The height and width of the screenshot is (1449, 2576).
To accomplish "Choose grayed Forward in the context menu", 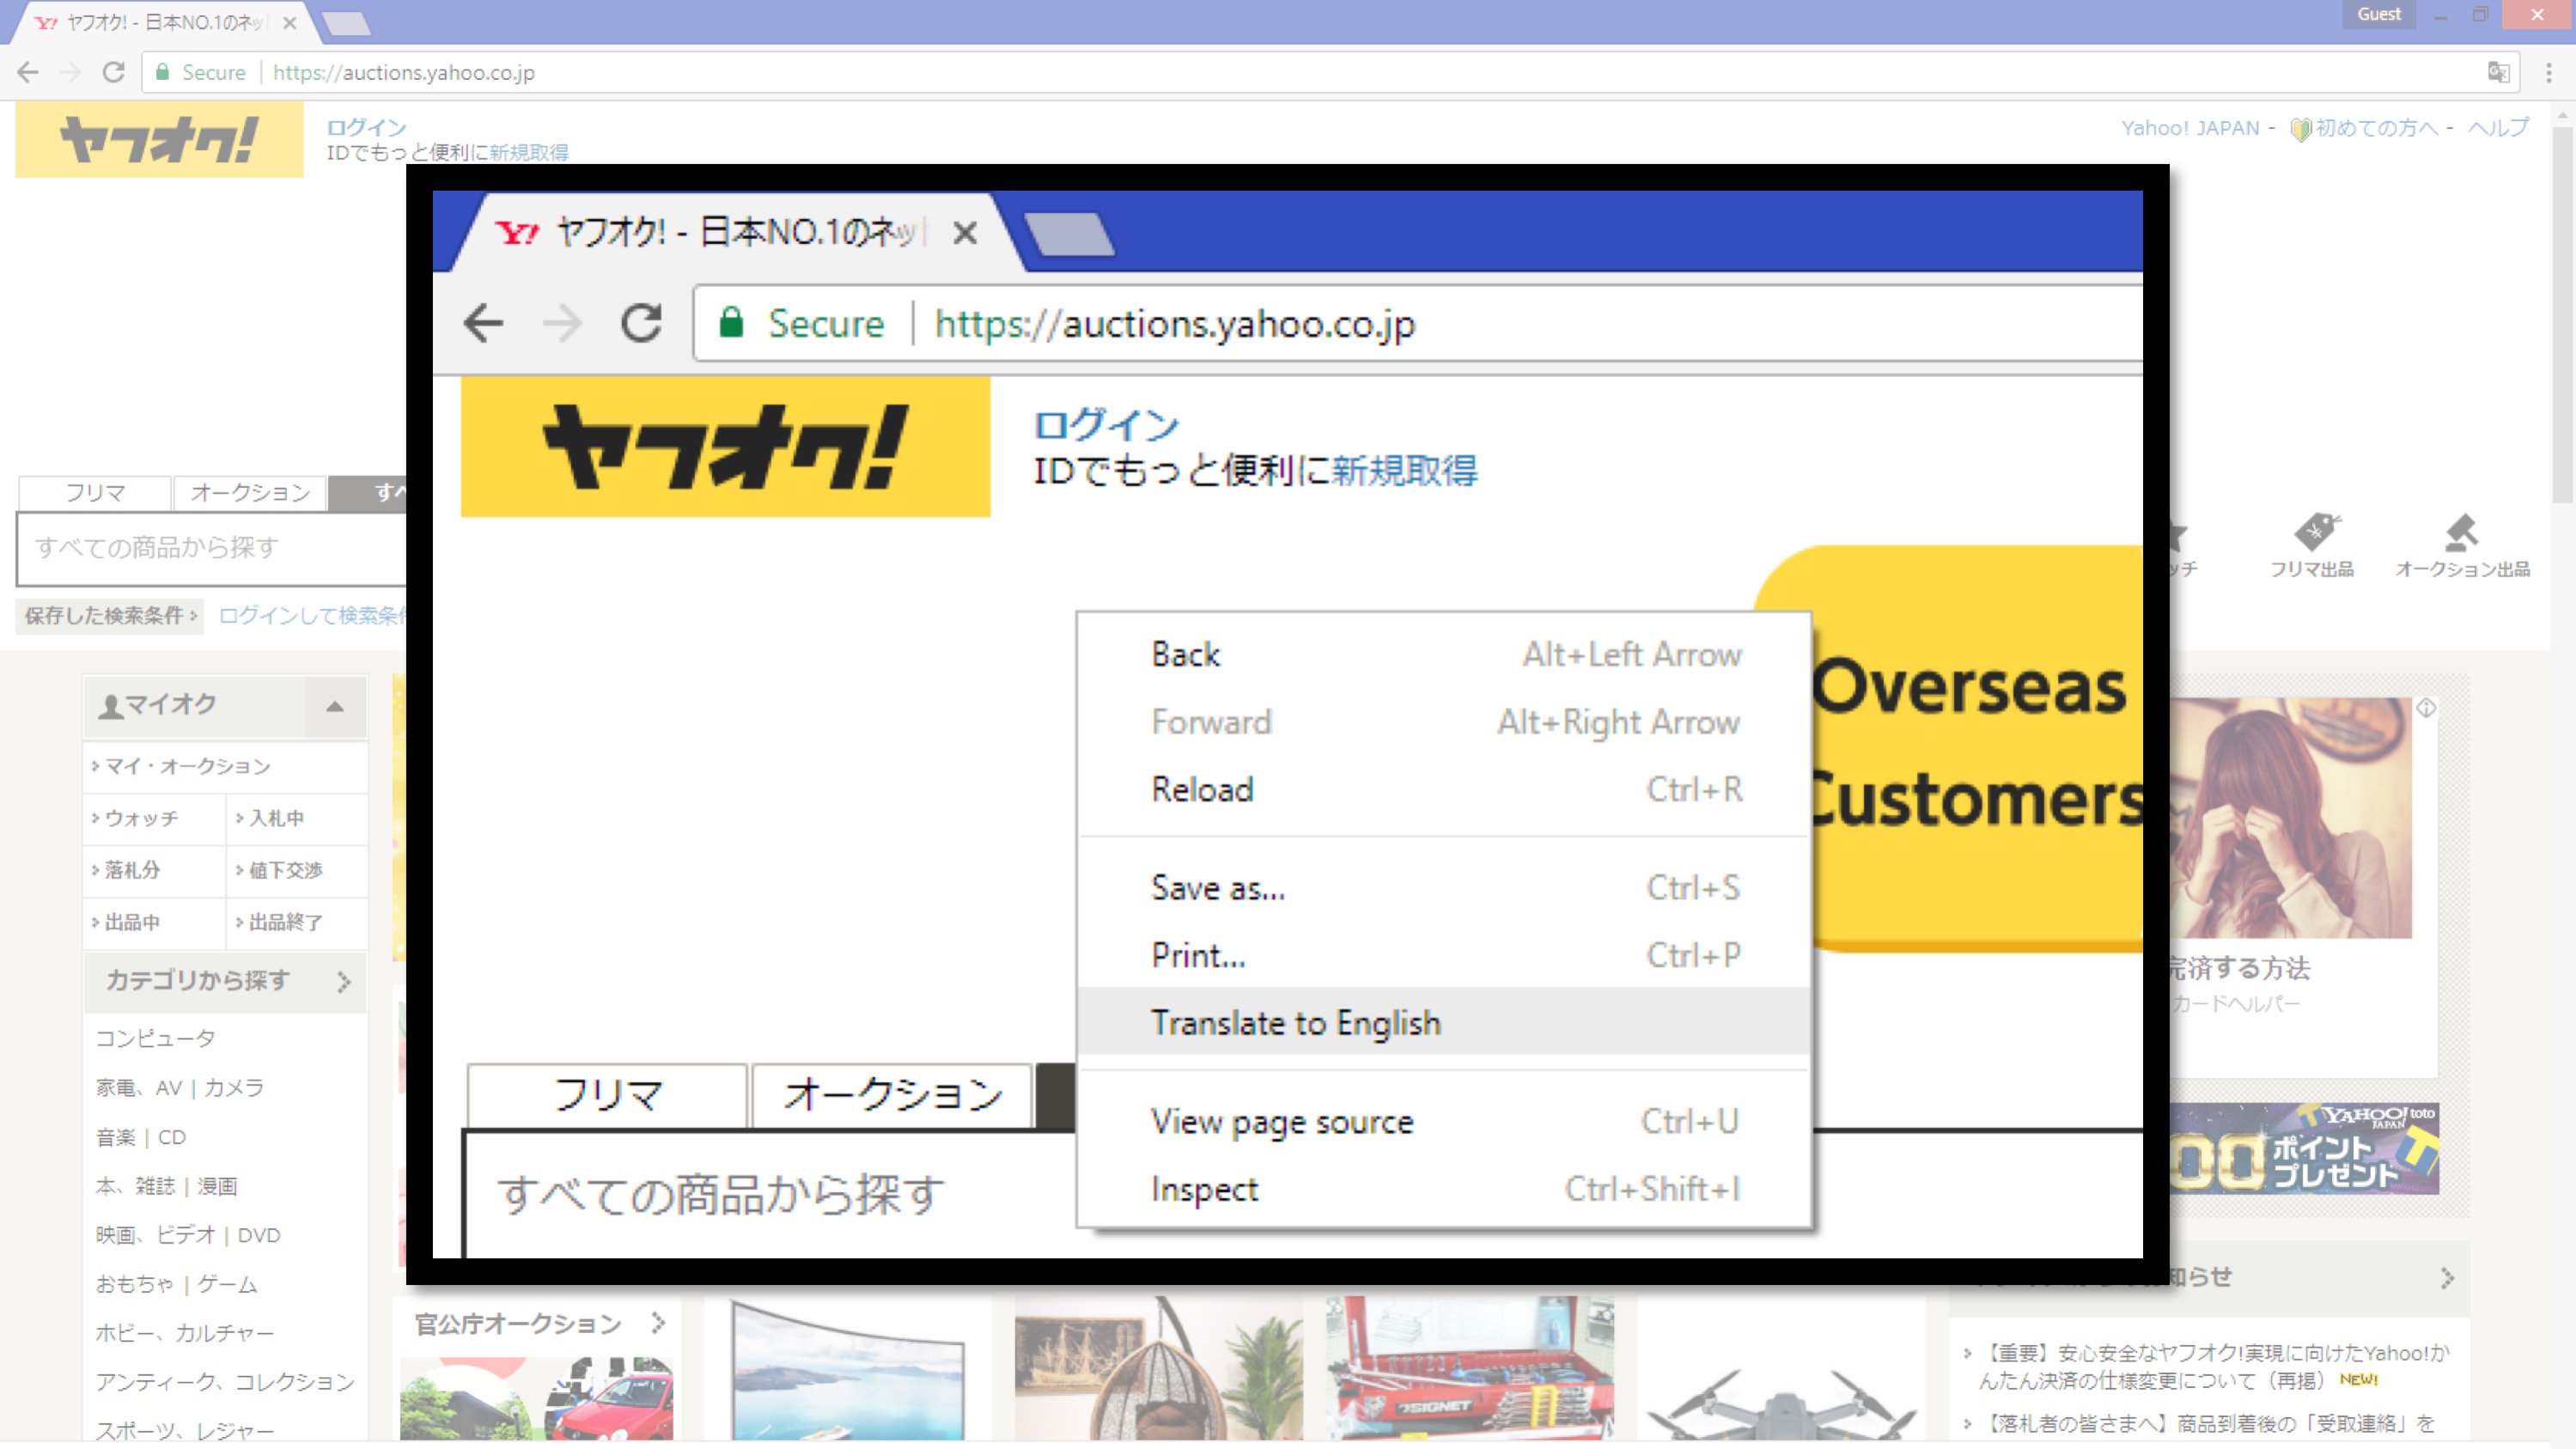I will pos(1444,722).
